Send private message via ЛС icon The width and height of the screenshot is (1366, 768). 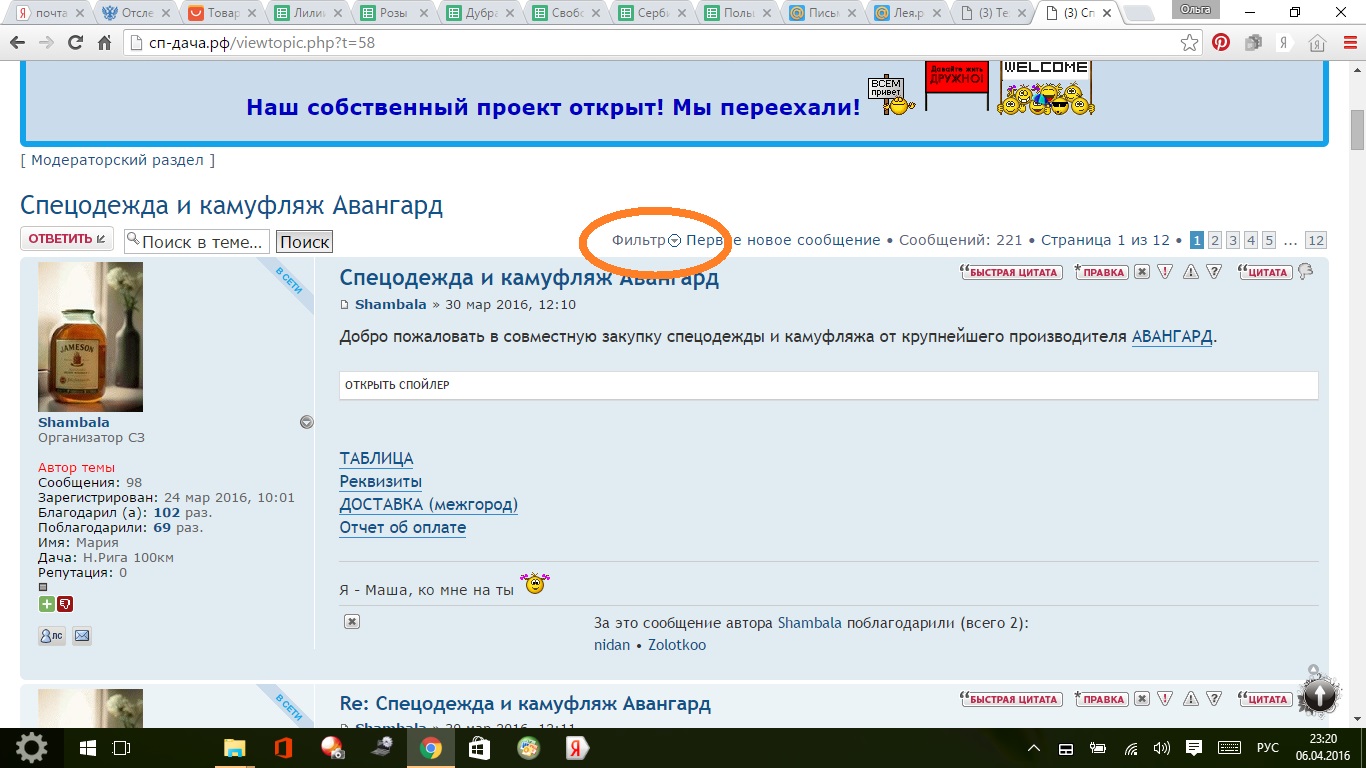pyautogui.click(x=52, y=635)
